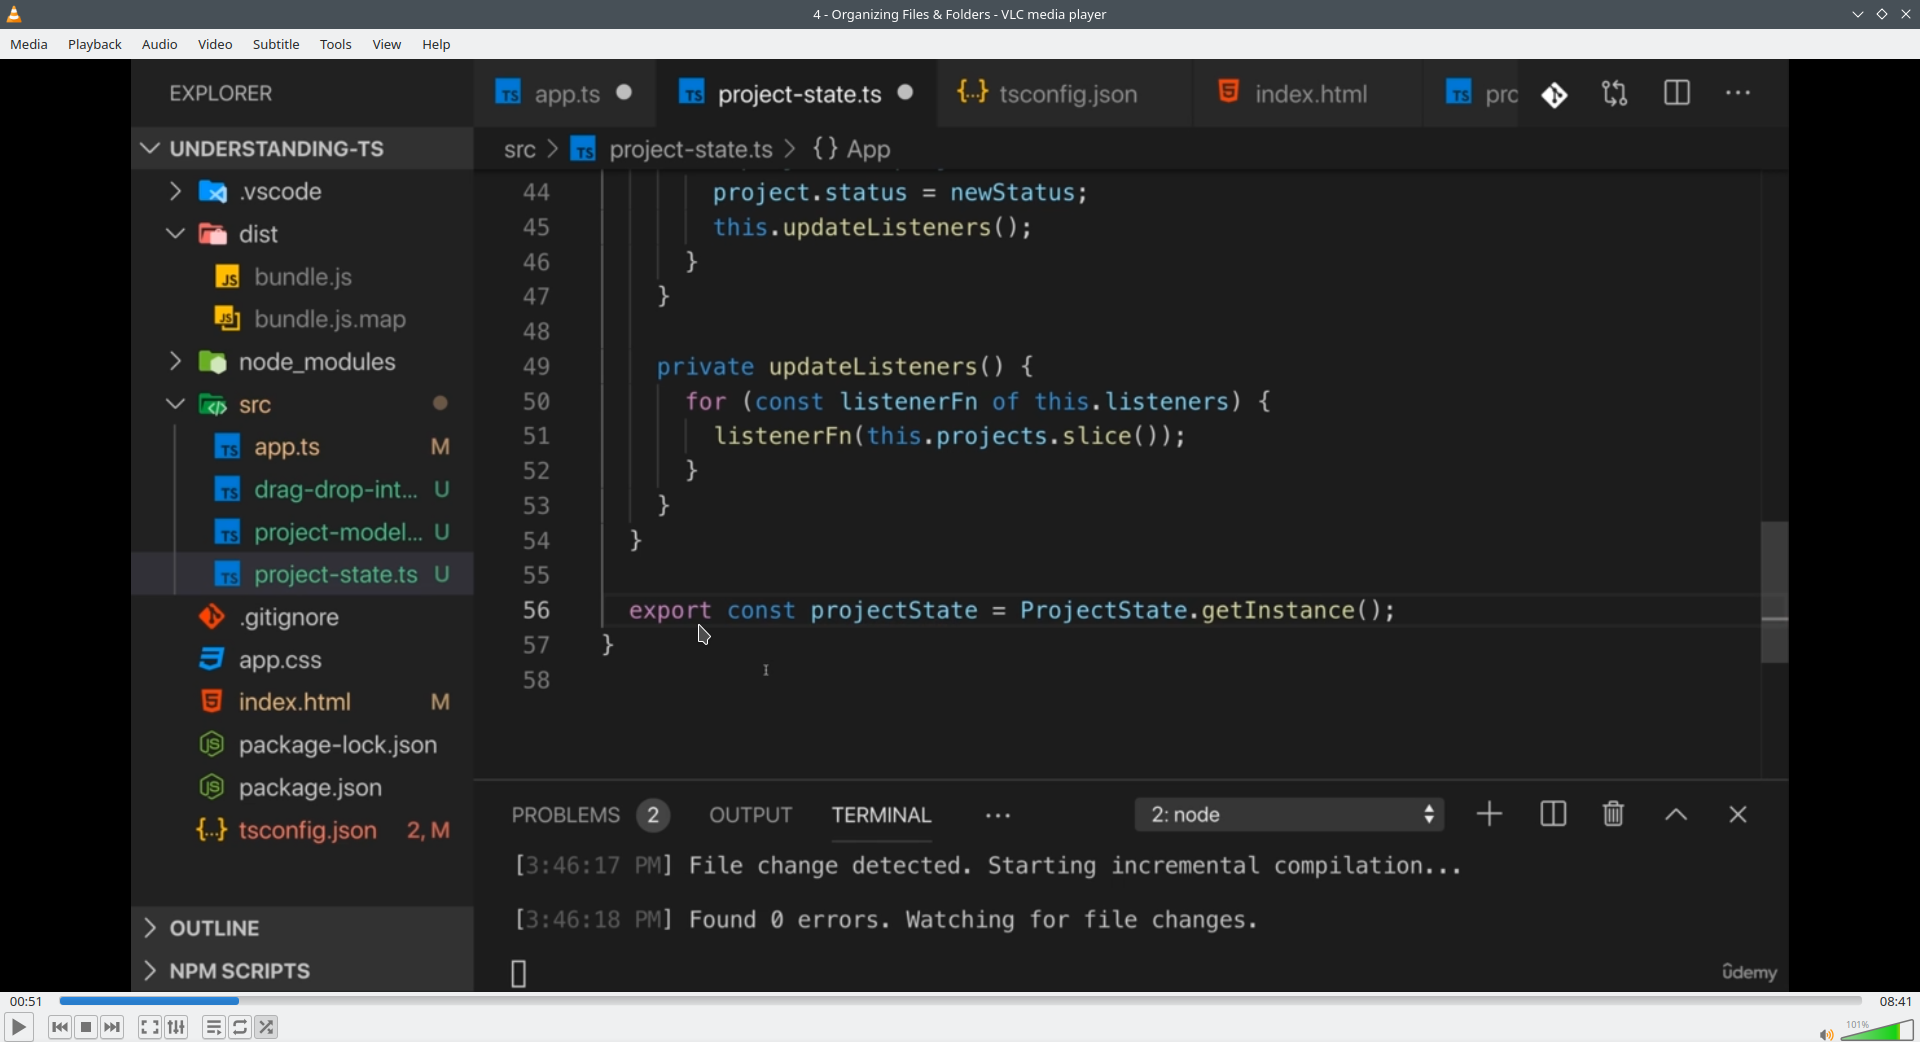The image size is (1920, 1042).
Task: Collapse the UNDERSTANDING-TS root folder
Action: point(302,149)
